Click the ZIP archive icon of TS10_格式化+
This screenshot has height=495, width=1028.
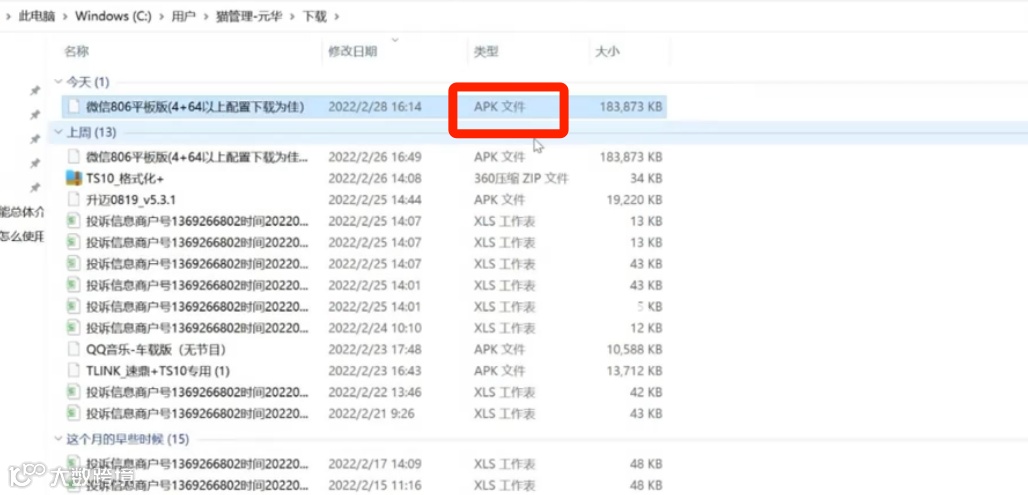coord(74,178)
